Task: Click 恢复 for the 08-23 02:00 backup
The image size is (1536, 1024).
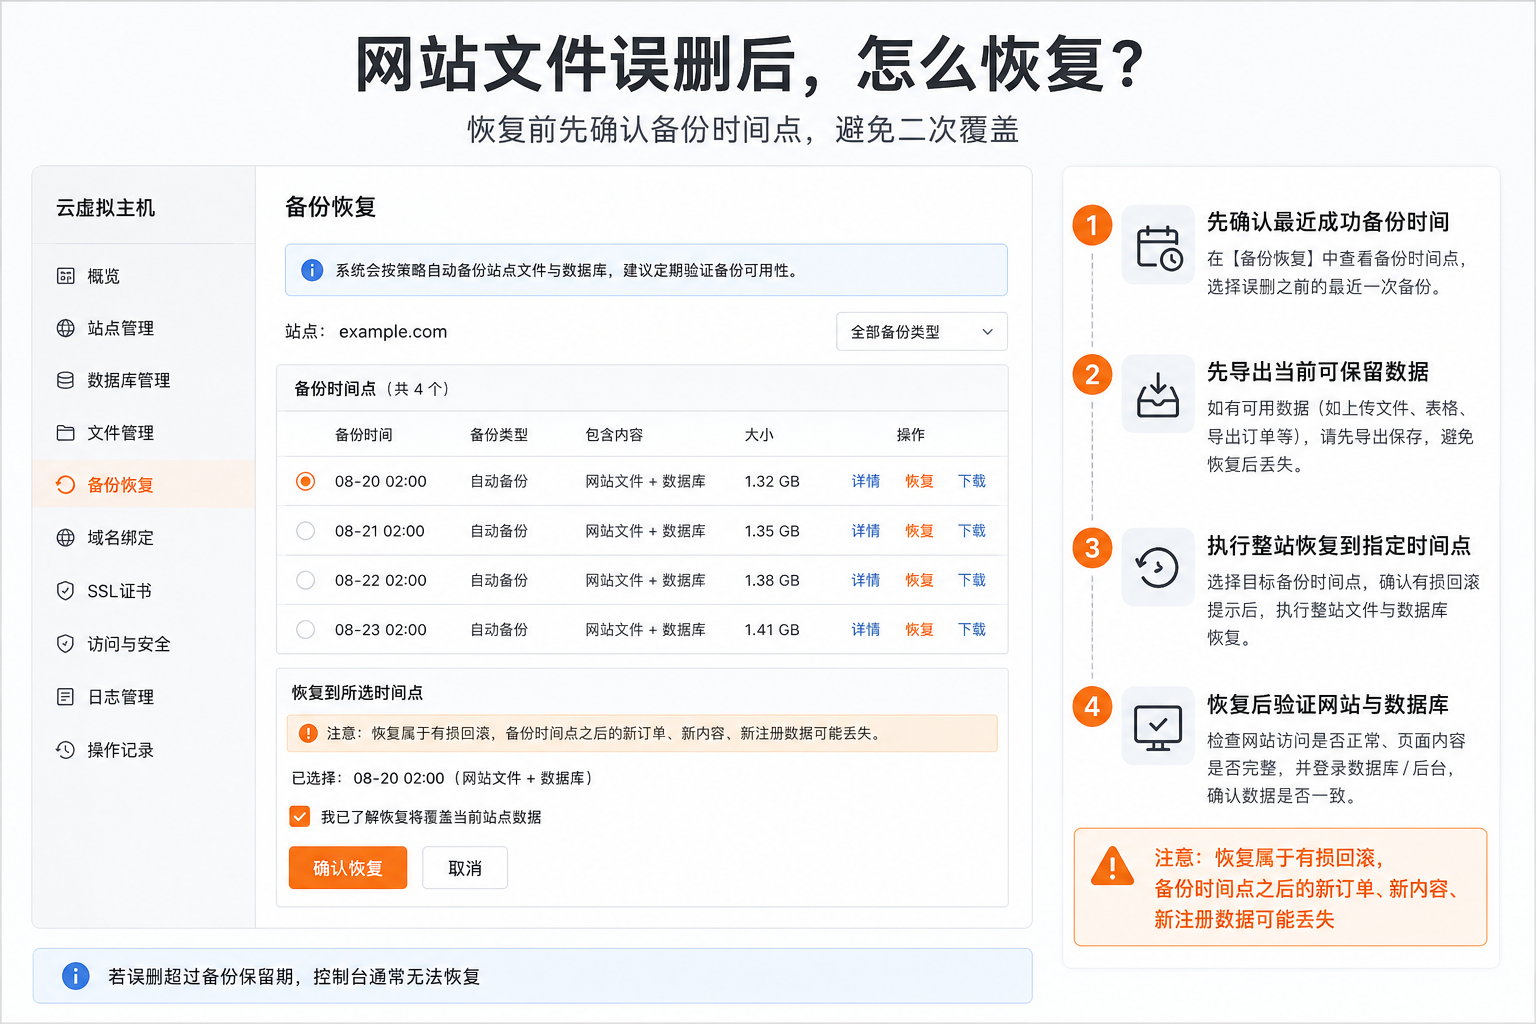Action: pos(919,630)
